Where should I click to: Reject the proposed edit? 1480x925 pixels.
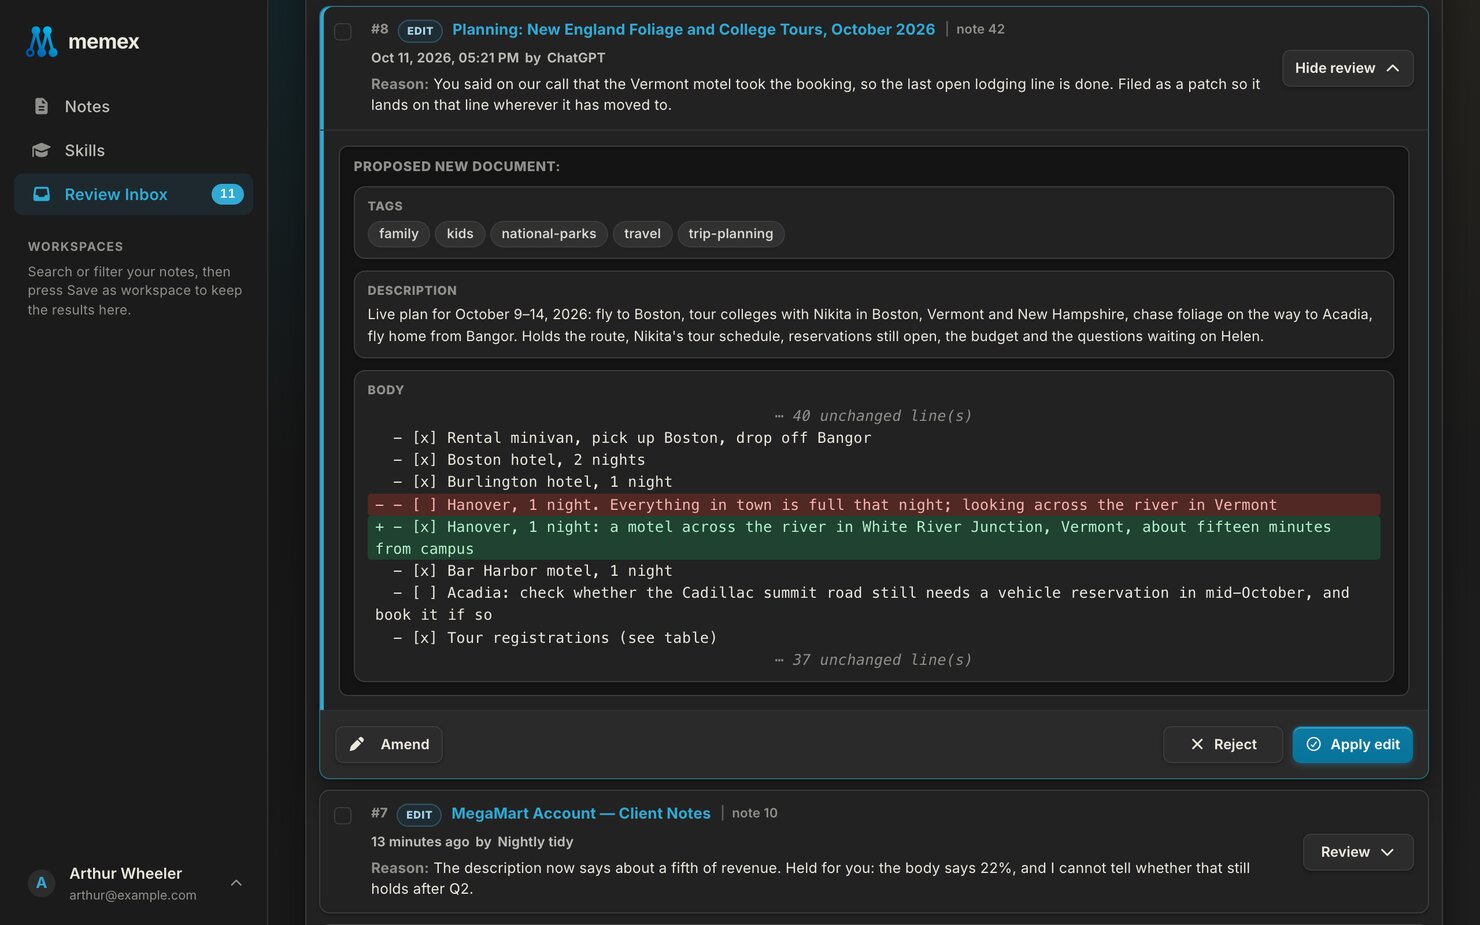point(1223,744)
